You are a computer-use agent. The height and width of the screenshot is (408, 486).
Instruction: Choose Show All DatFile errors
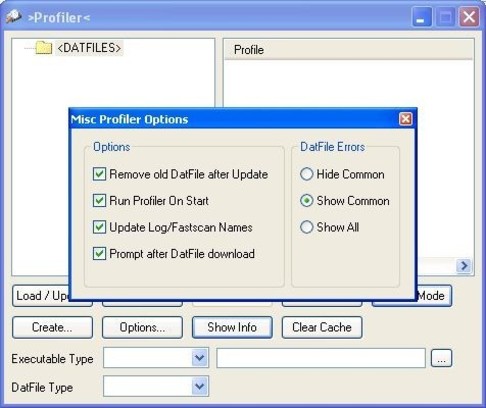[x=306, y=227]
